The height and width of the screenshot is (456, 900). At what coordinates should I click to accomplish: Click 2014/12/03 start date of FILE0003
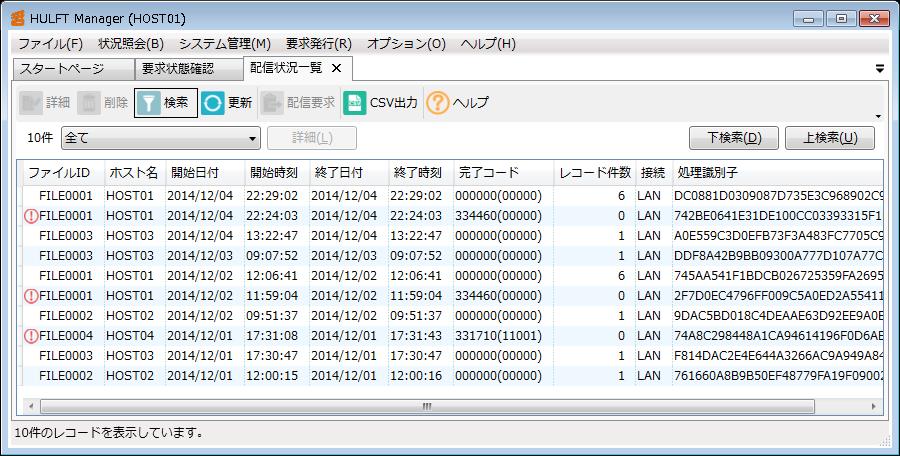[200, 256]
